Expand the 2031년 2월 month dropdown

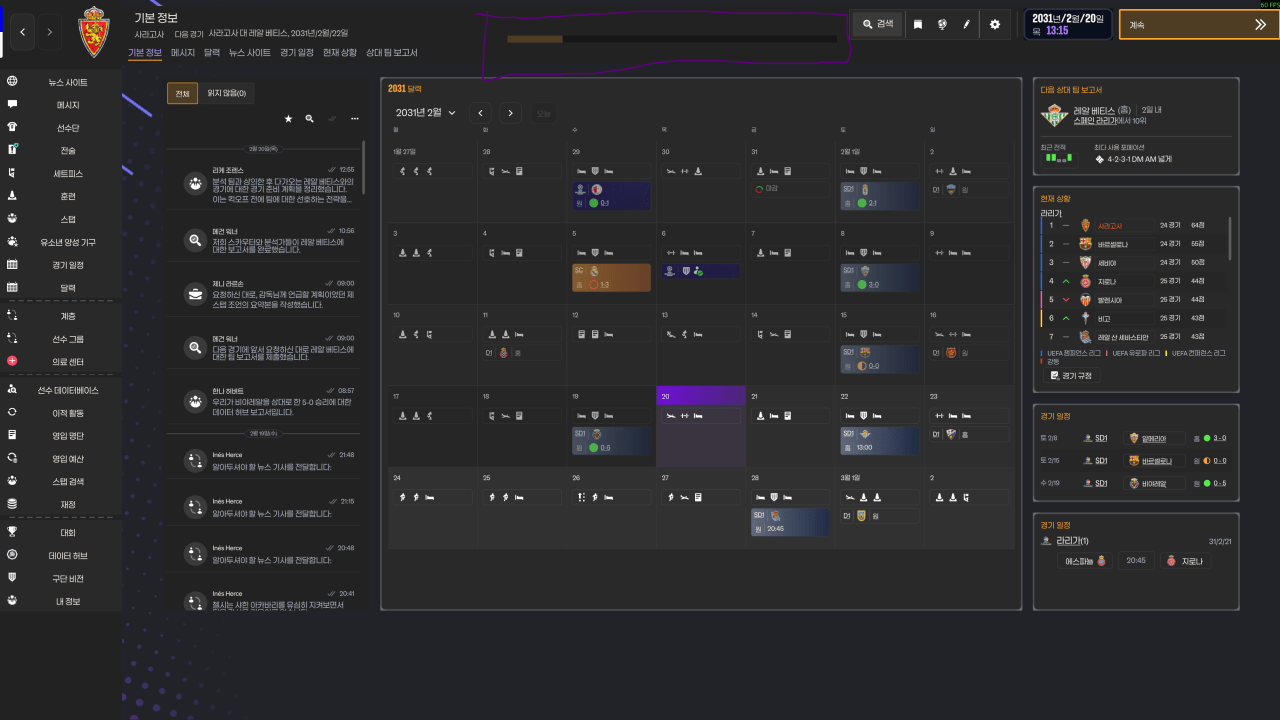point(426,113)
